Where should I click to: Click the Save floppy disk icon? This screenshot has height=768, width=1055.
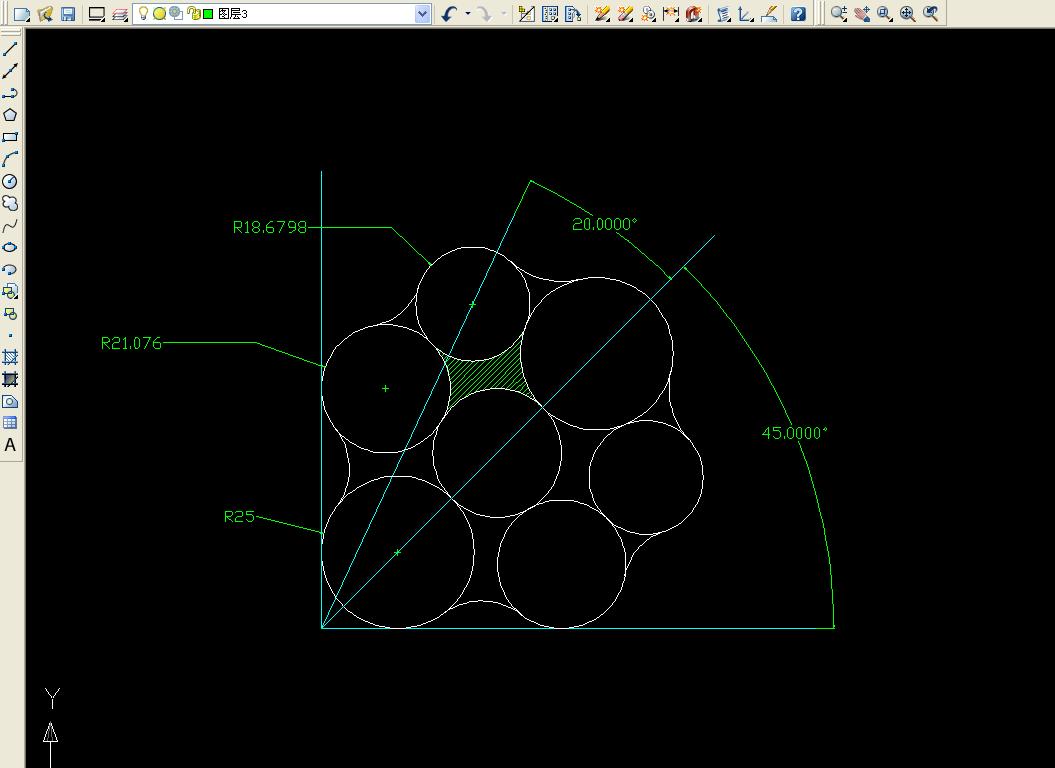[68, 13]
